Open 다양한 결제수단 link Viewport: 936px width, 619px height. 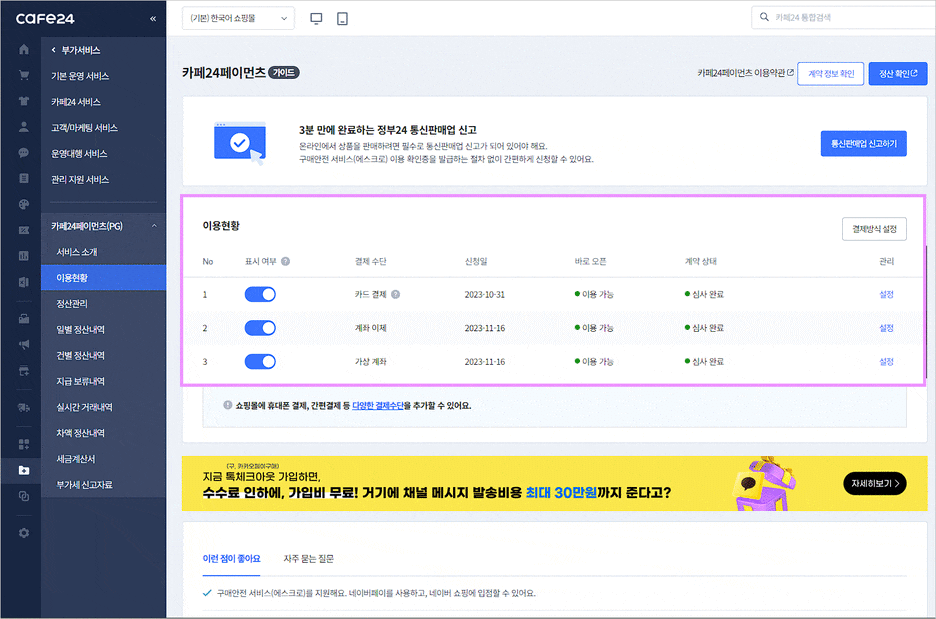pos(378,405)
